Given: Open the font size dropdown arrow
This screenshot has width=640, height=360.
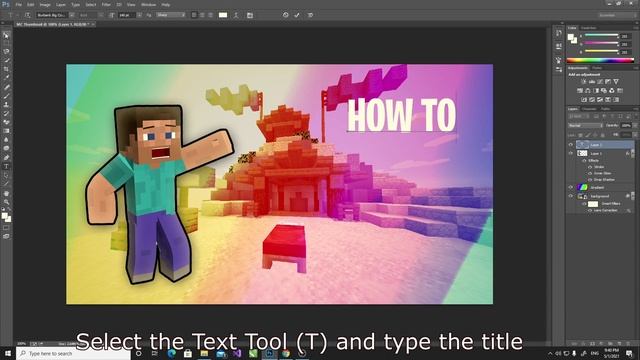Looking at the screenshot, I should pos(139,15).
